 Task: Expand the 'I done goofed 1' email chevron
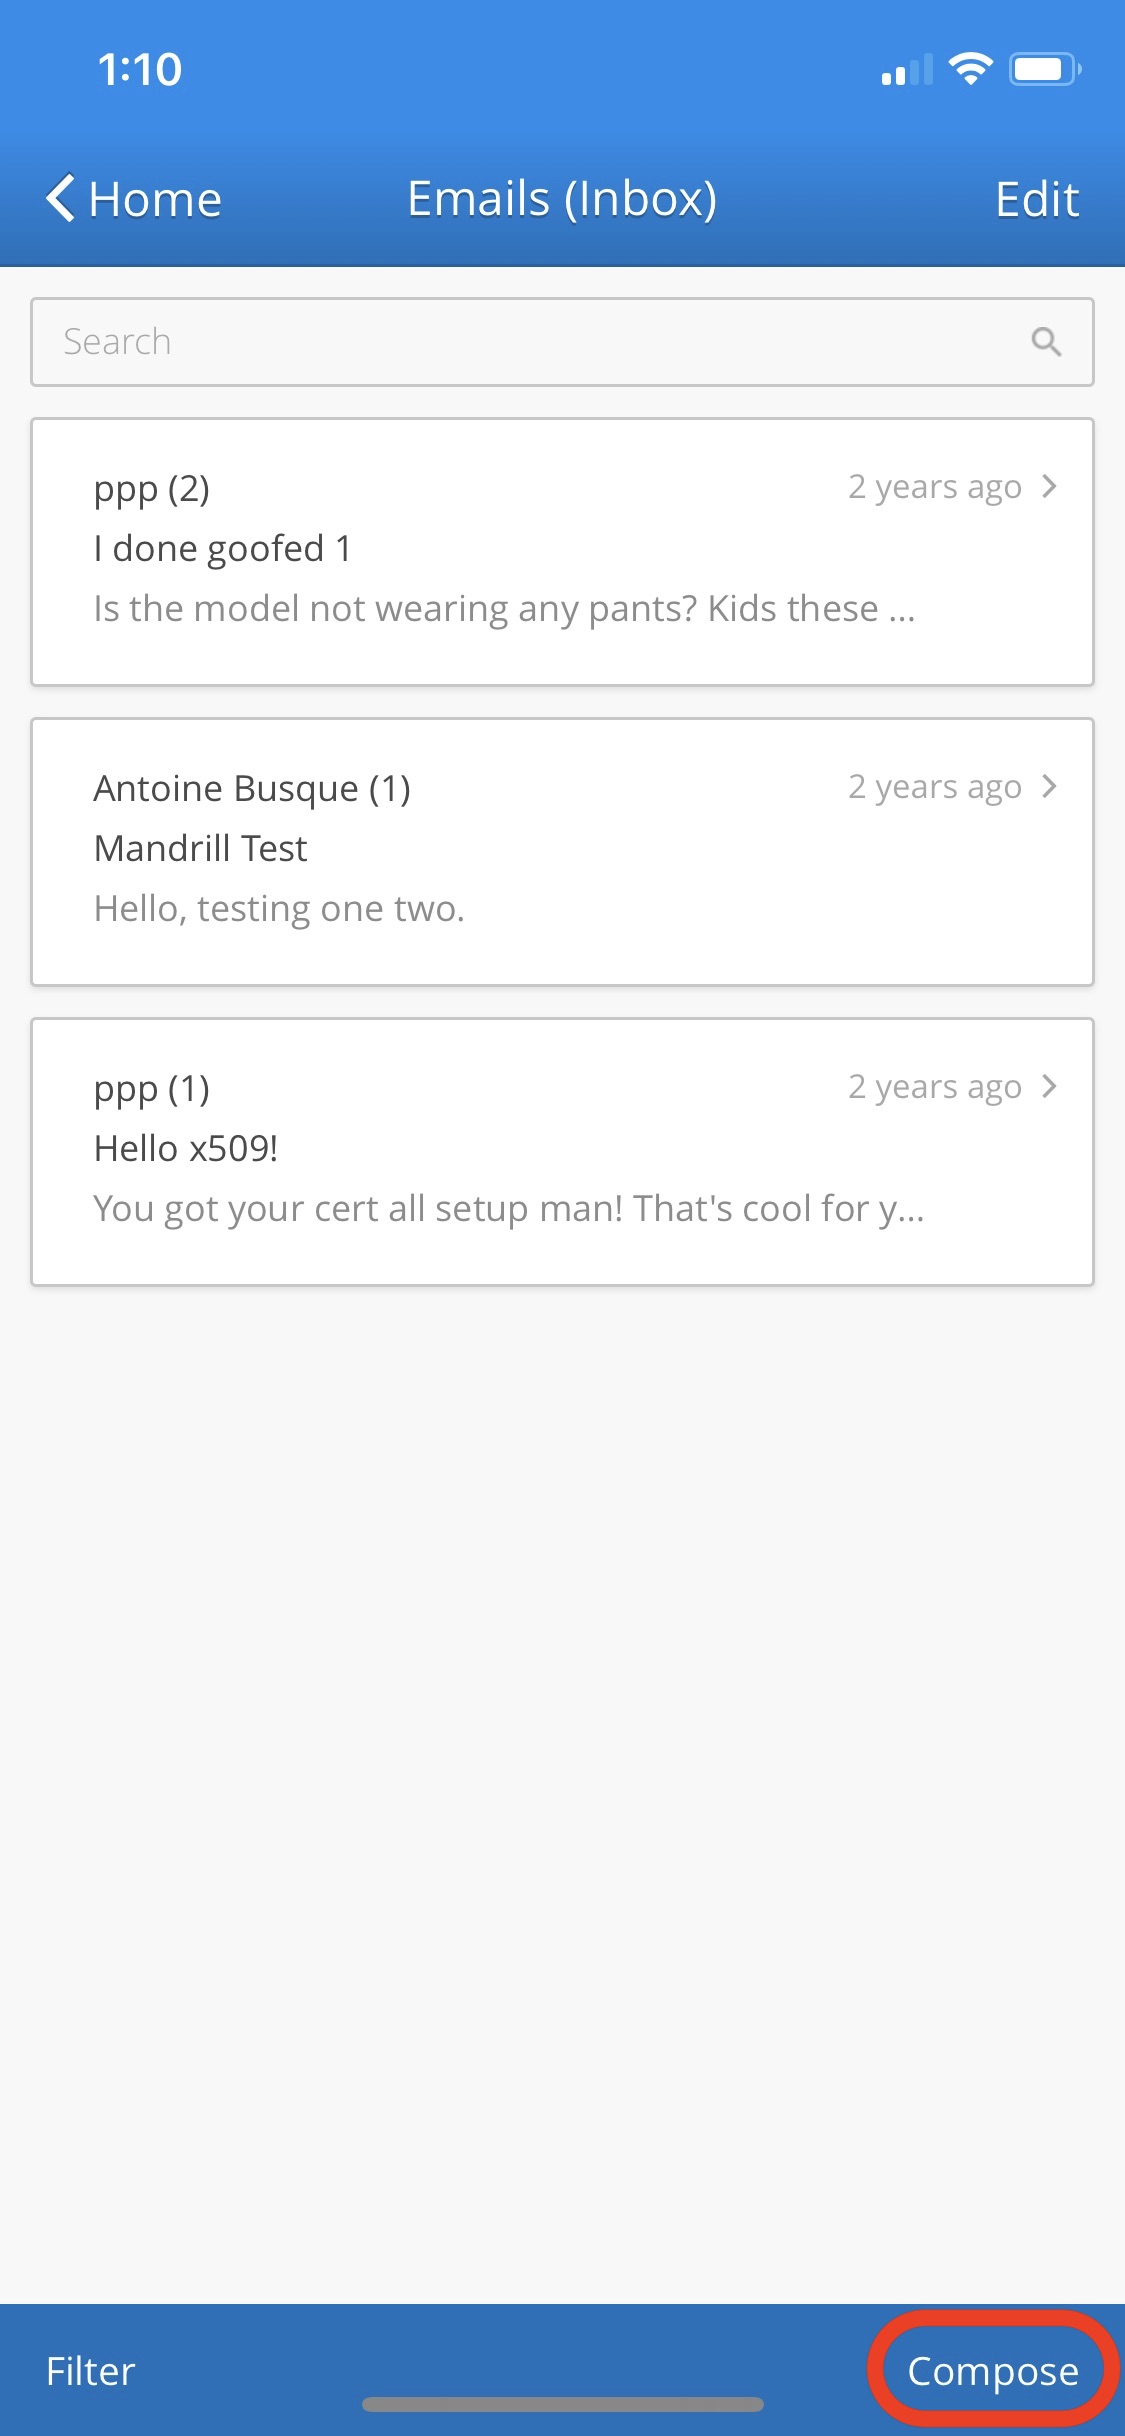[x=1049, y=487]
